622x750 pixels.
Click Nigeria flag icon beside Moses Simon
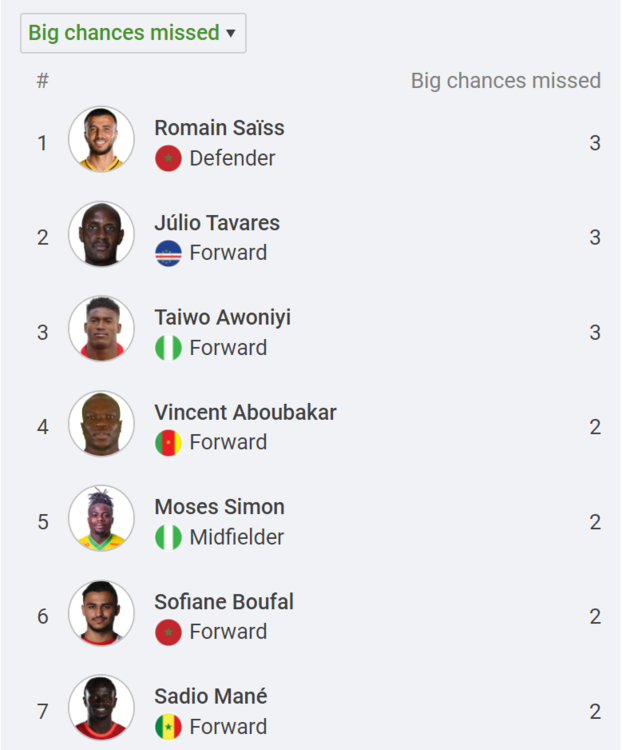pyautogui.click(x=168, y=537)
